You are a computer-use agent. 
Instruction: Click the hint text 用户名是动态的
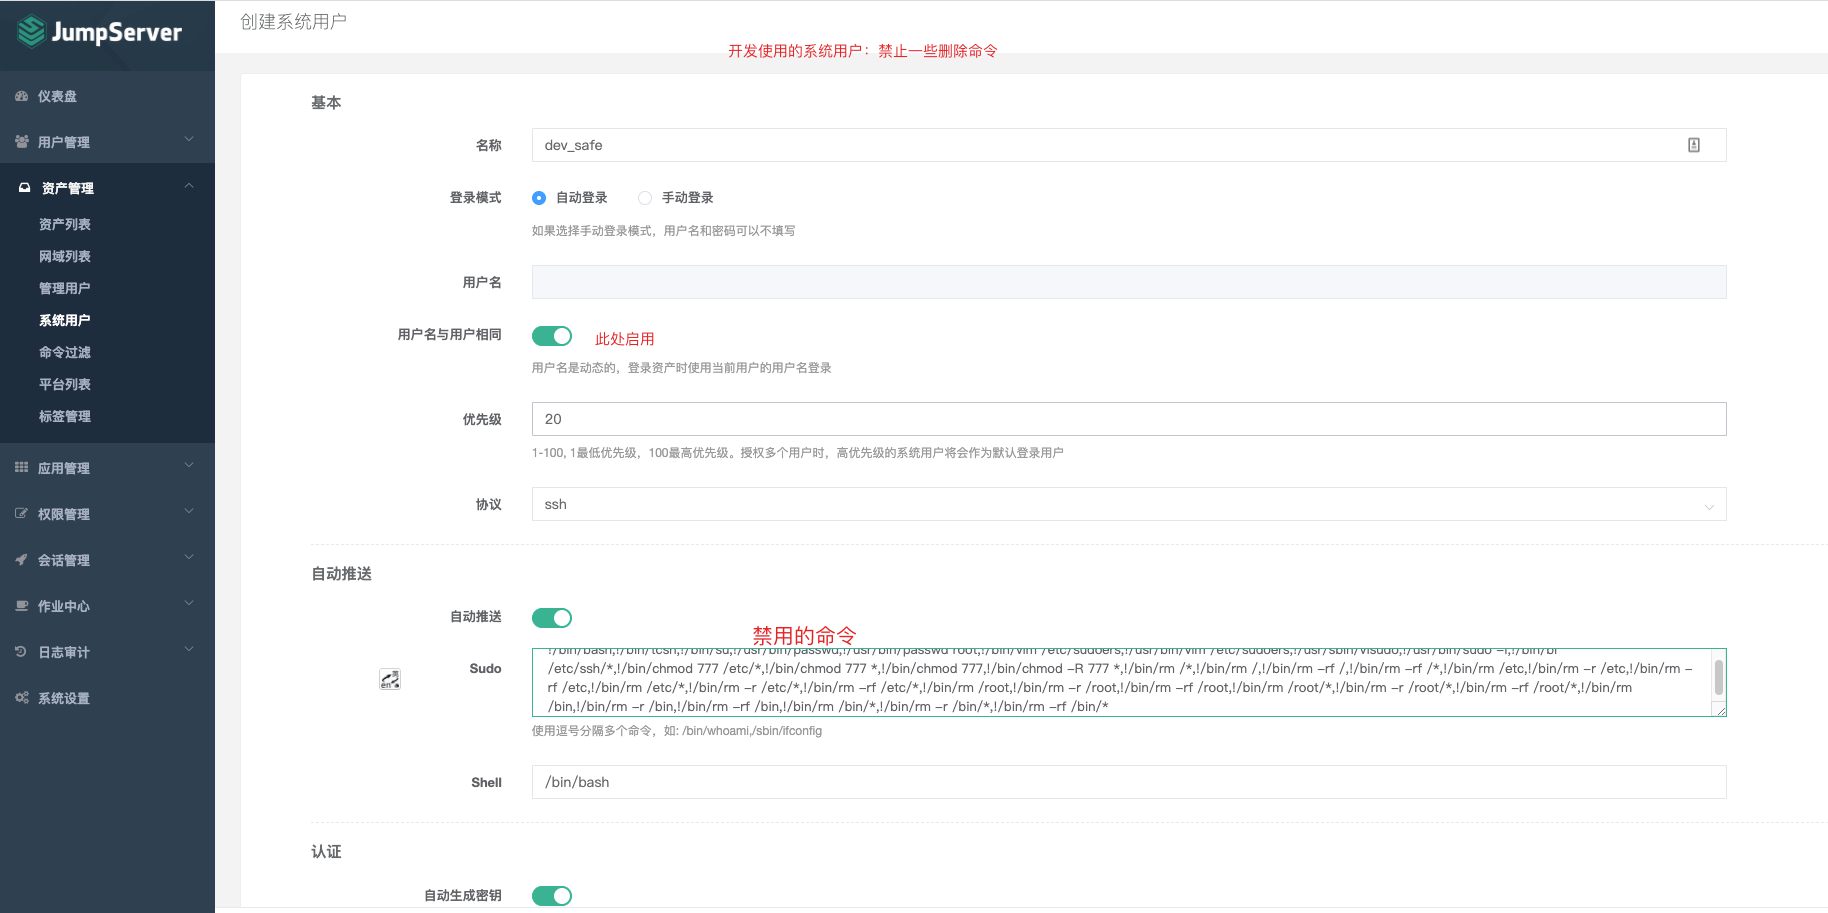click(x=682, y=368)
